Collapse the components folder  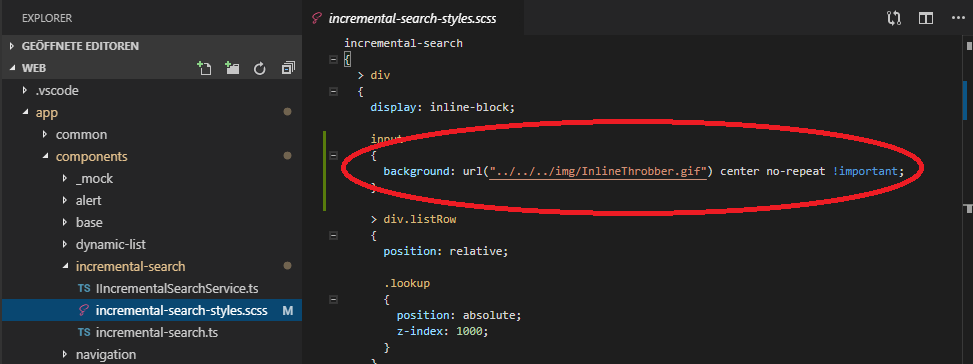coord(45,157)
